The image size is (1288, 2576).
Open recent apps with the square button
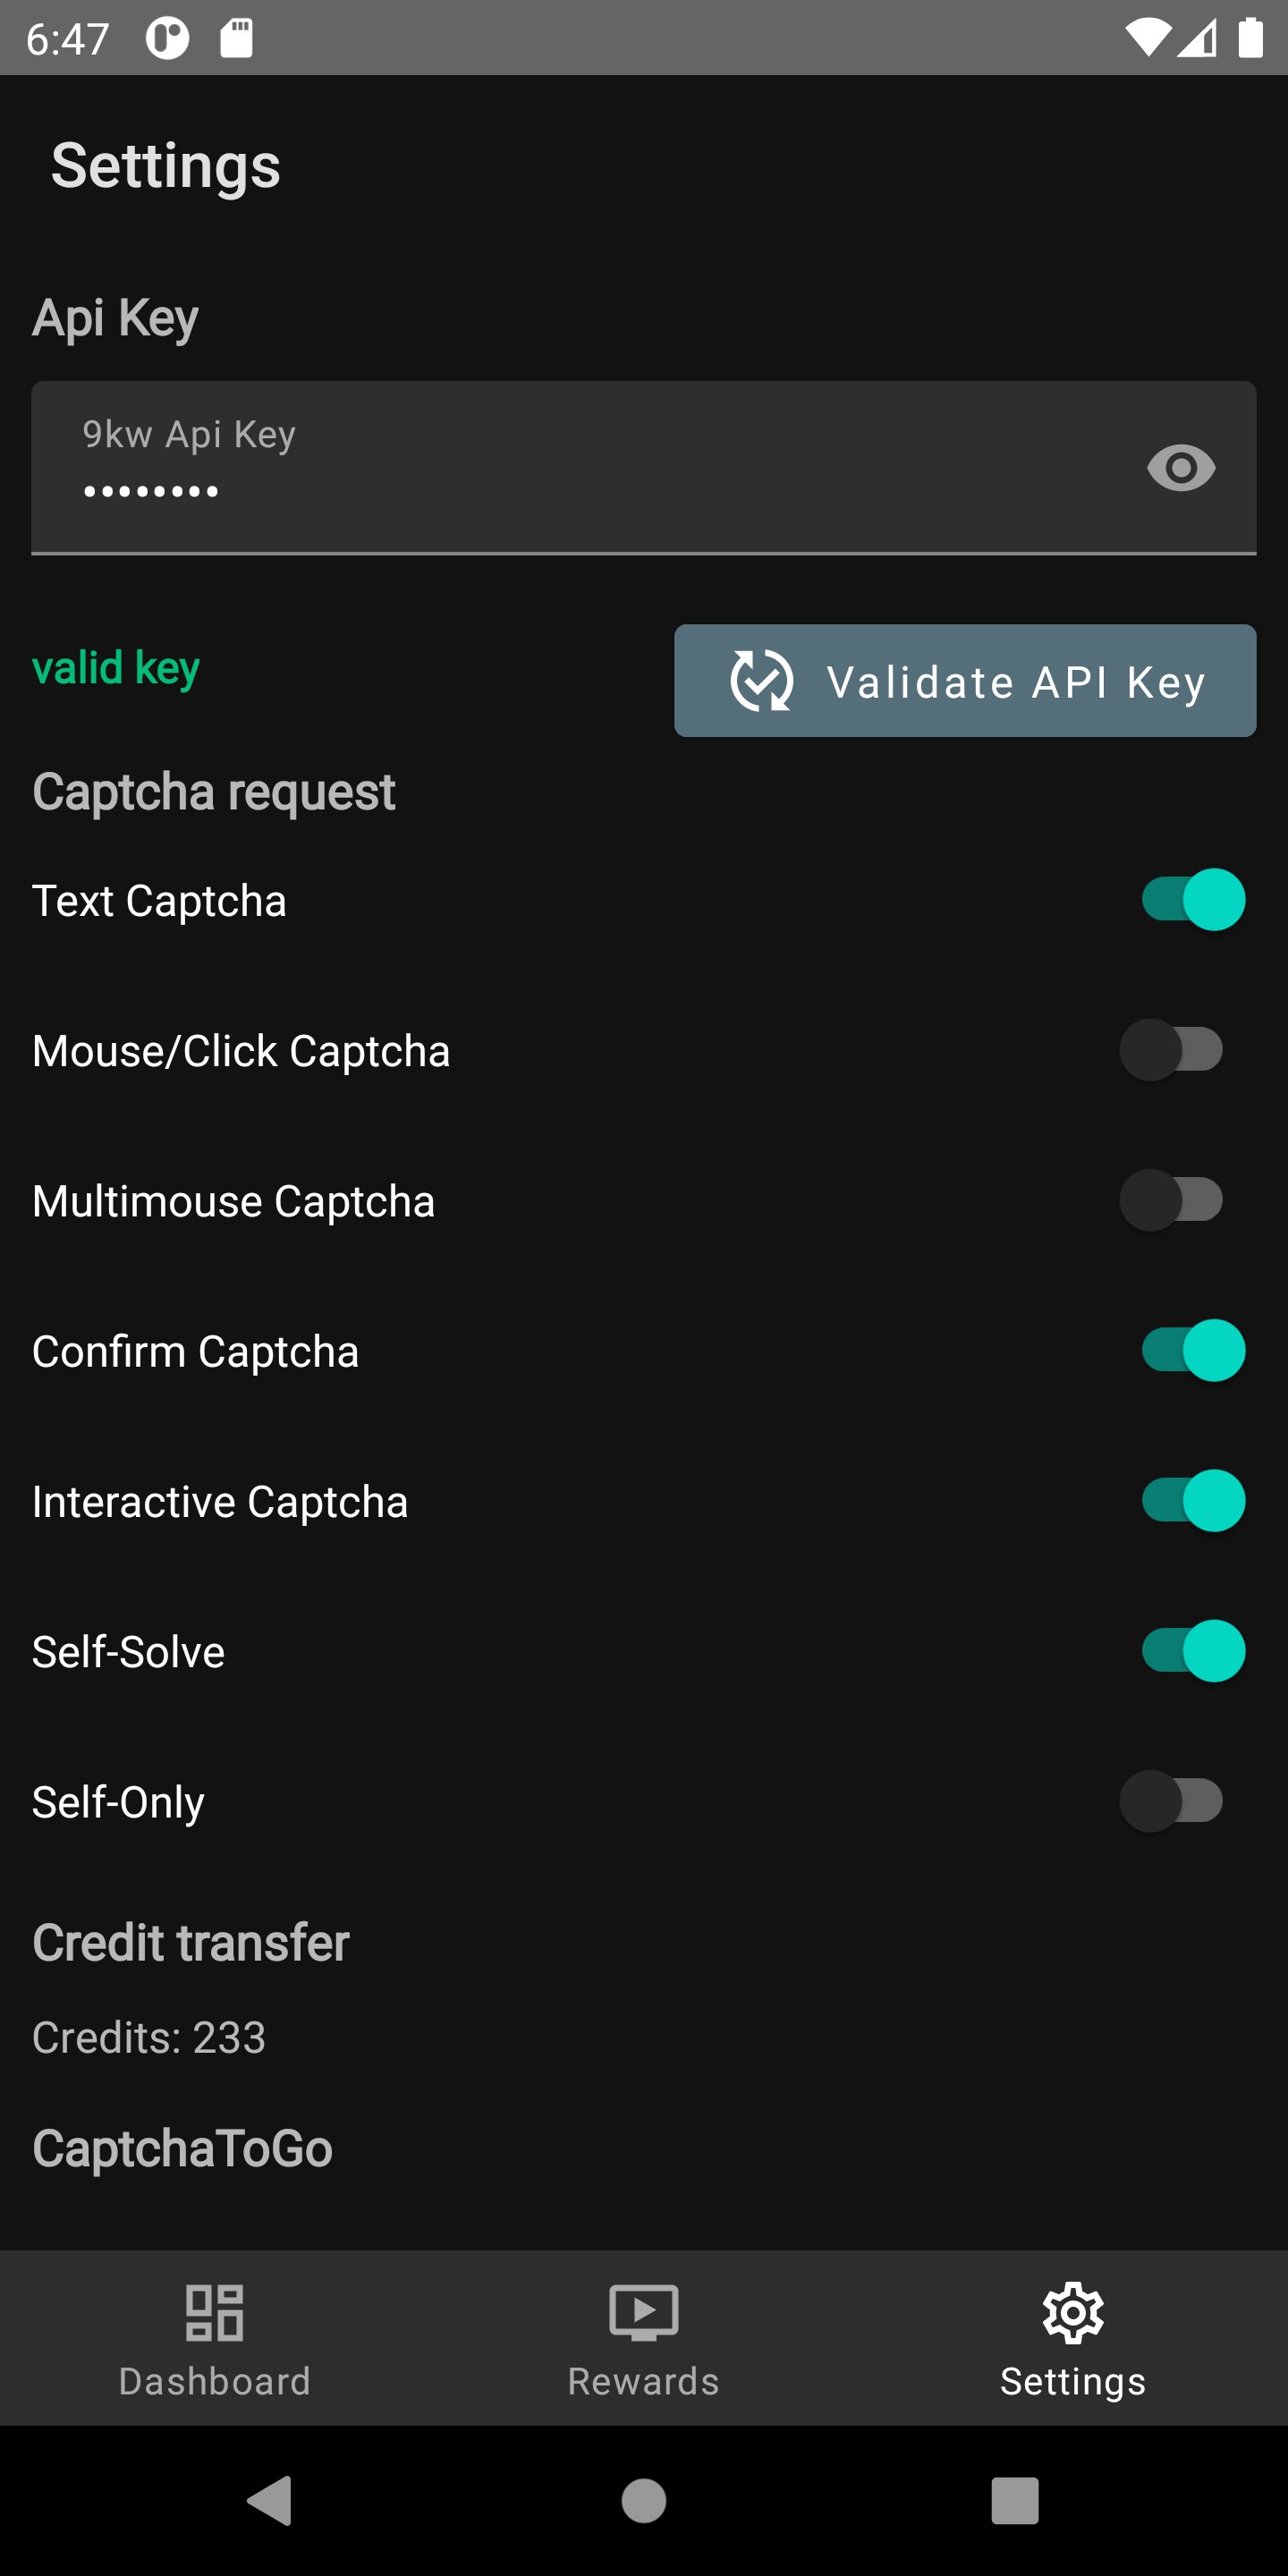(1014, 2501)
